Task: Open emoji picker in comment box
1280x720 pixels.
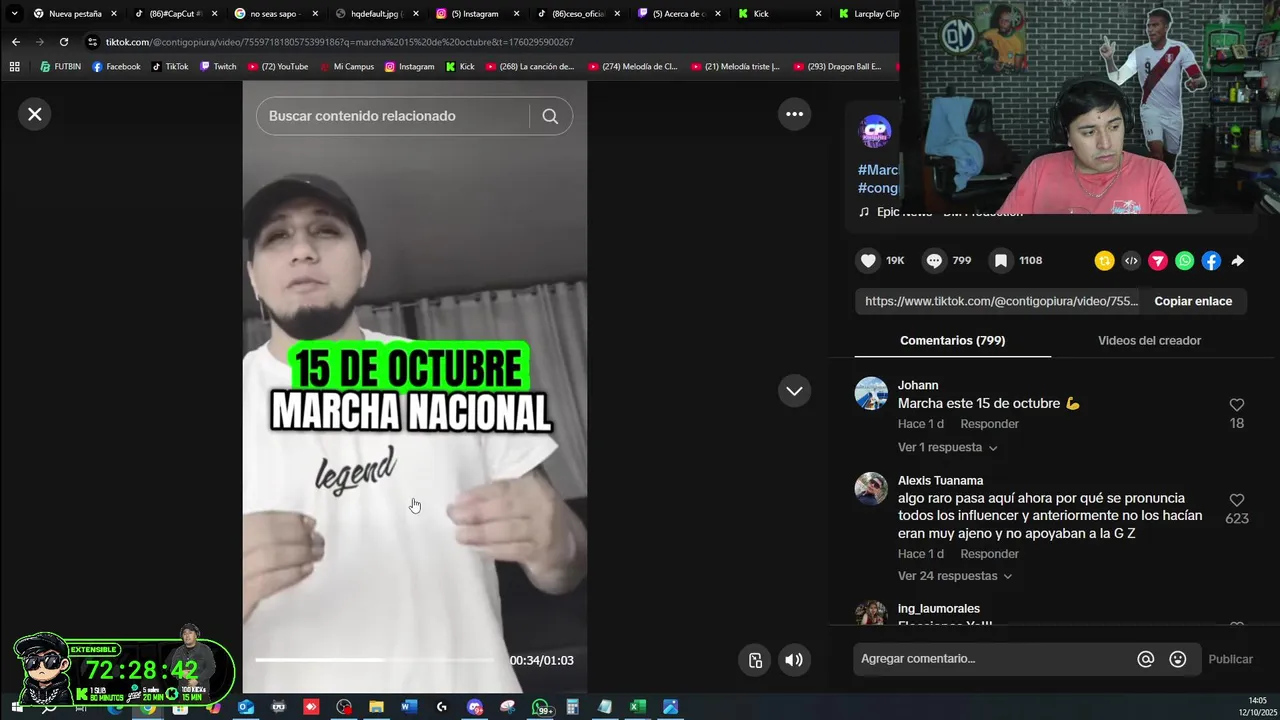Action: click(x=1178, y=659)
